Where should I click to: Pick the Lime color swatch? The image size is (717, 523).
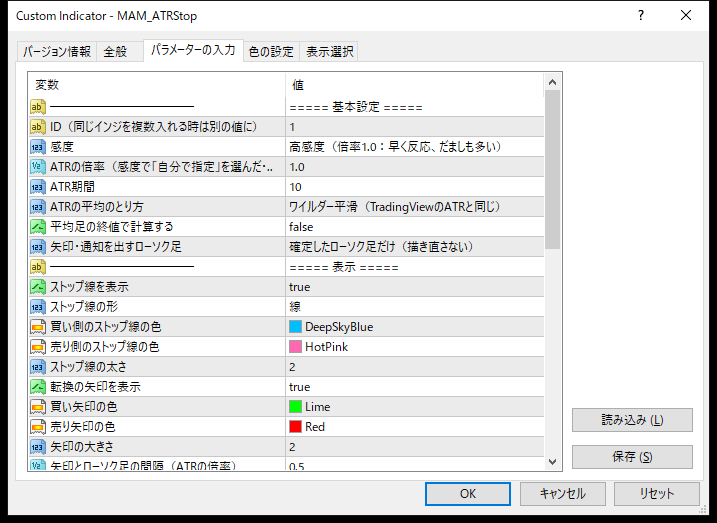coord(295,407)
